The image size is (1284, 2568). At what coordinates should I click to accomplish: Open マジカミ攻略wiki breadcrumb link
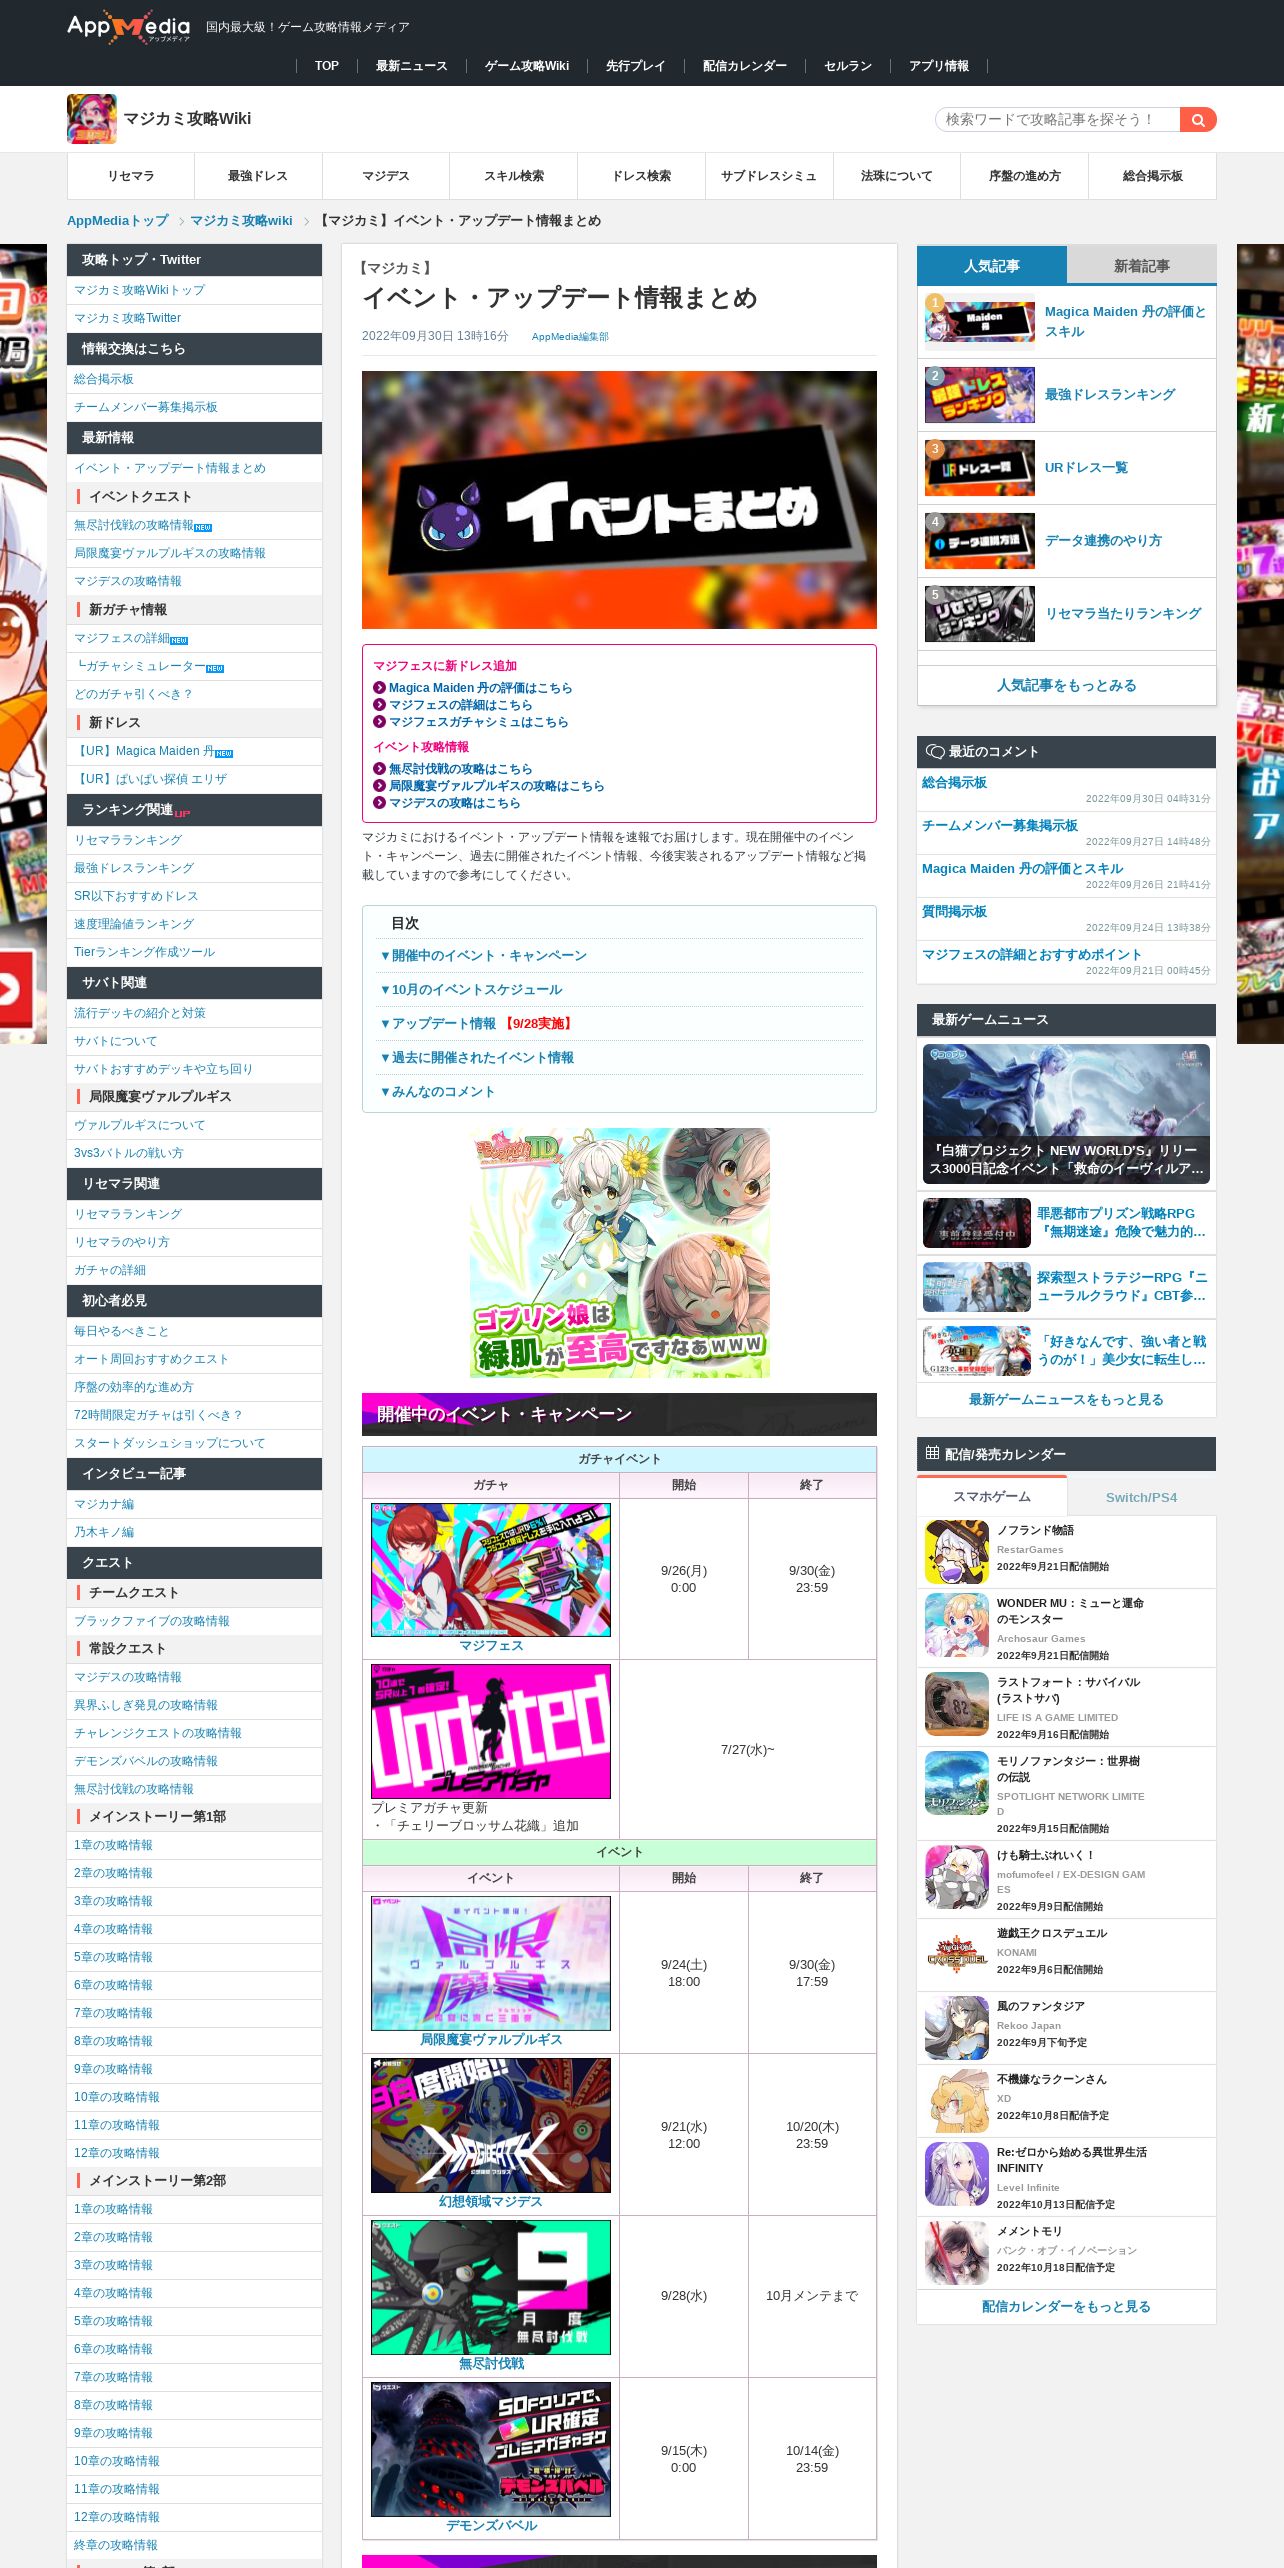click(241, 221)
